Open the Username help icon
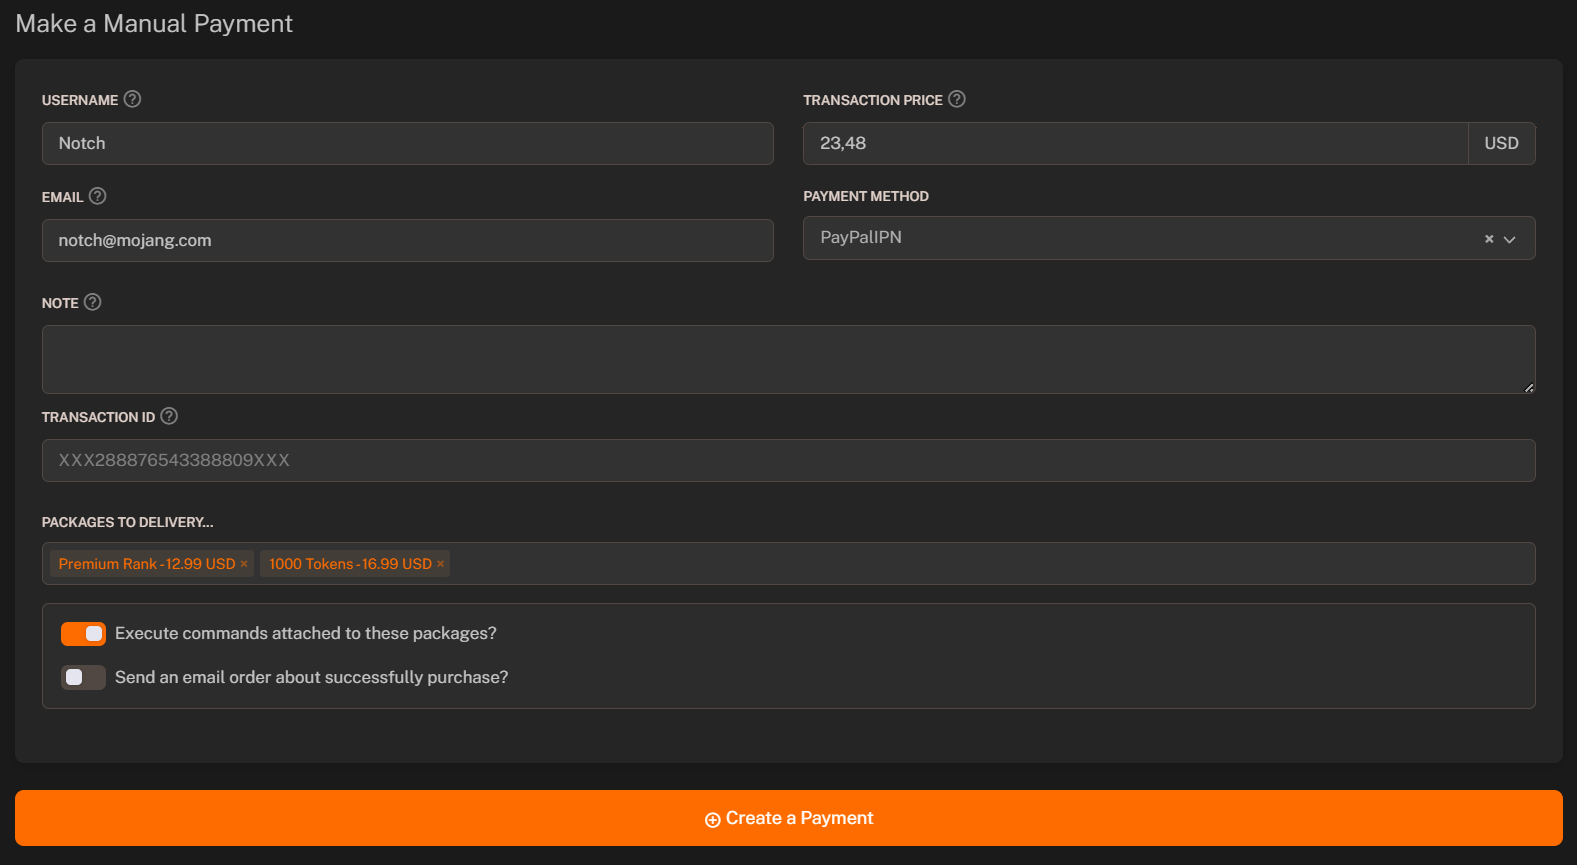Screen dimensions: 1577x865 132,99
